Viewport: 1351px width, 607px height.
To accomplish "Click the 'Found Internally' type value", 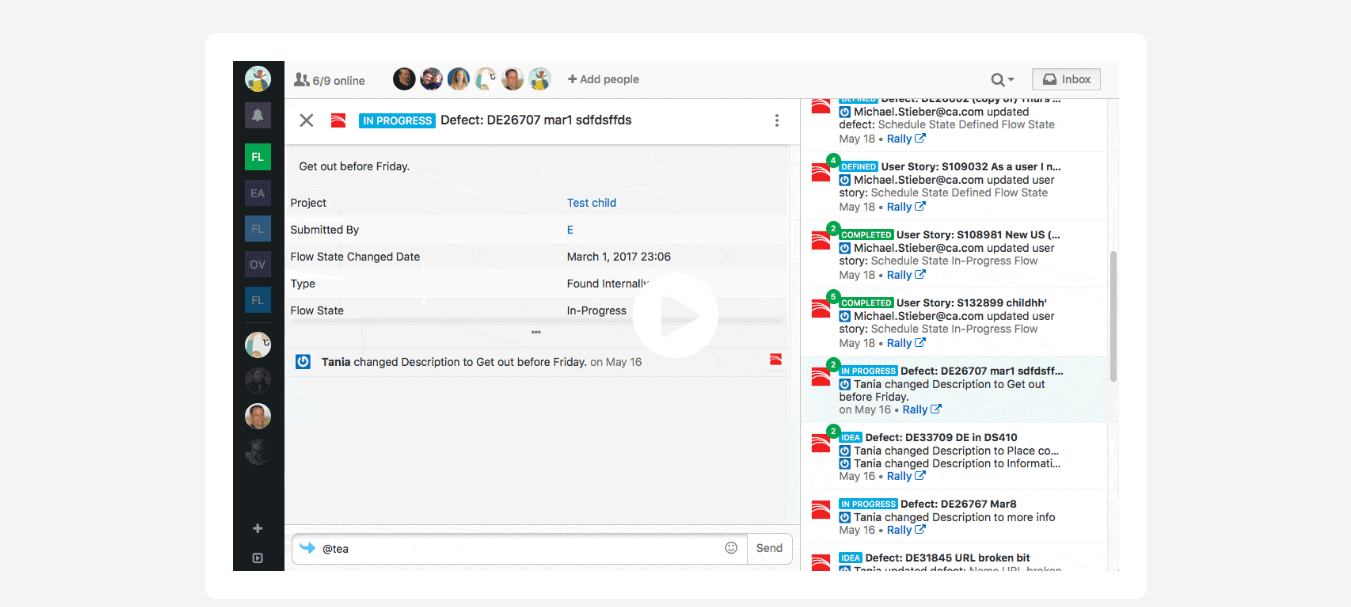I will (x=608, y=284).
